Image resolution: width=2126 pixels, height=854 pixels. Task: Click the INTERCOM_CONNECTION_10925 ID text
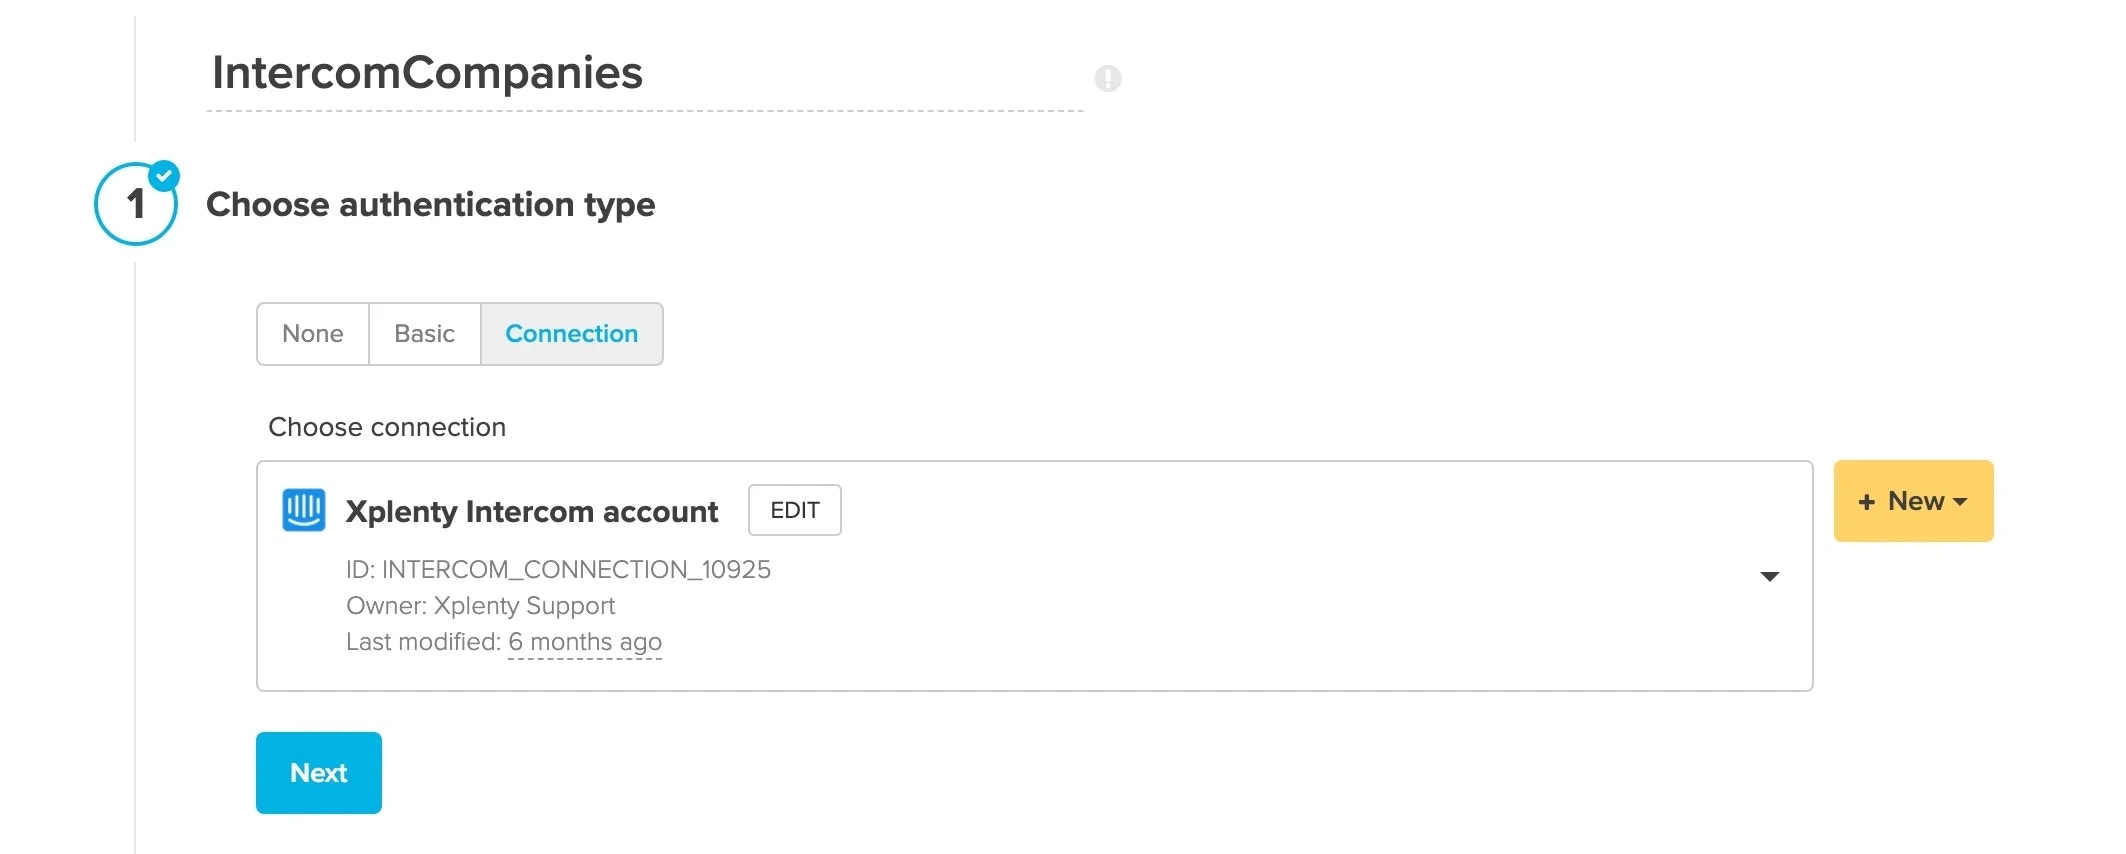click(558, 570)
